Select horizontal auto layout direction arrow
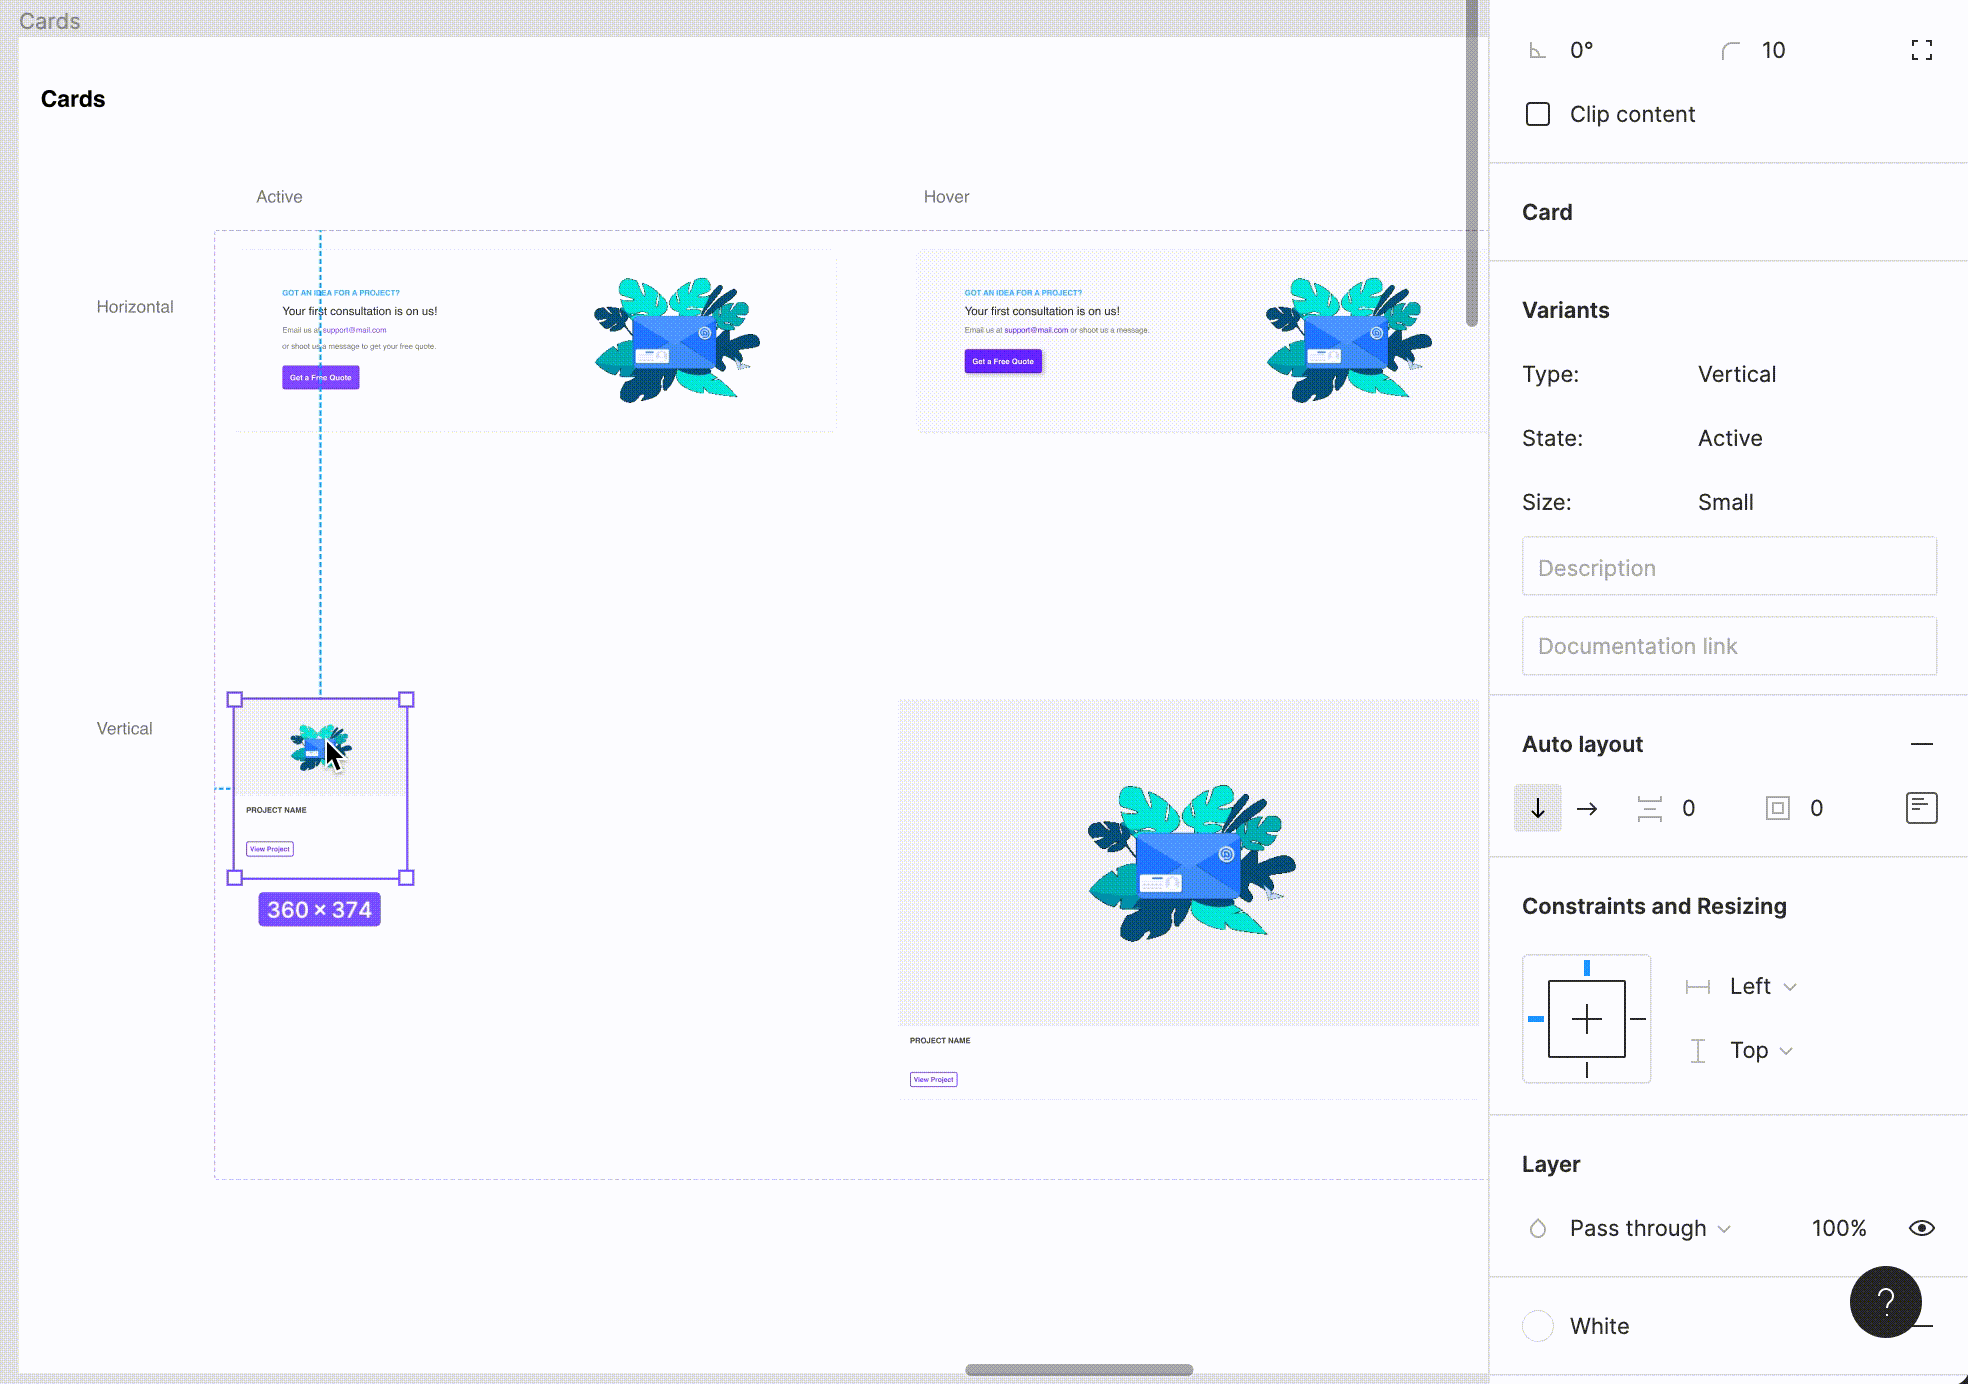This screenshot has height=1384, width=1968. [1587, 808]
